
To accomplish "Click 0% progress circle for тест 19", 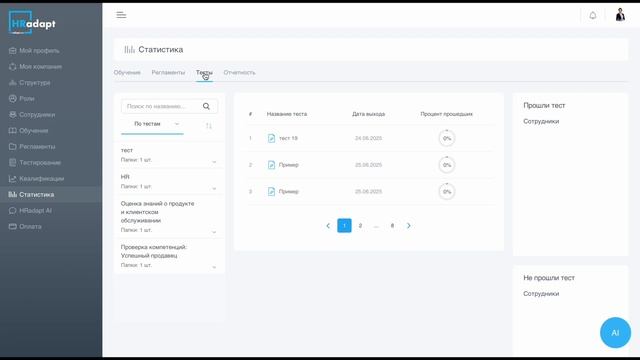I will point(447,138).
